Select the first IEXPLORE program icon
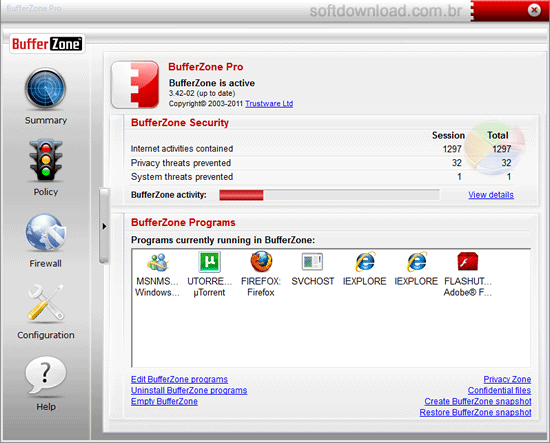This screenshot has height=443, width=550. 365,262
